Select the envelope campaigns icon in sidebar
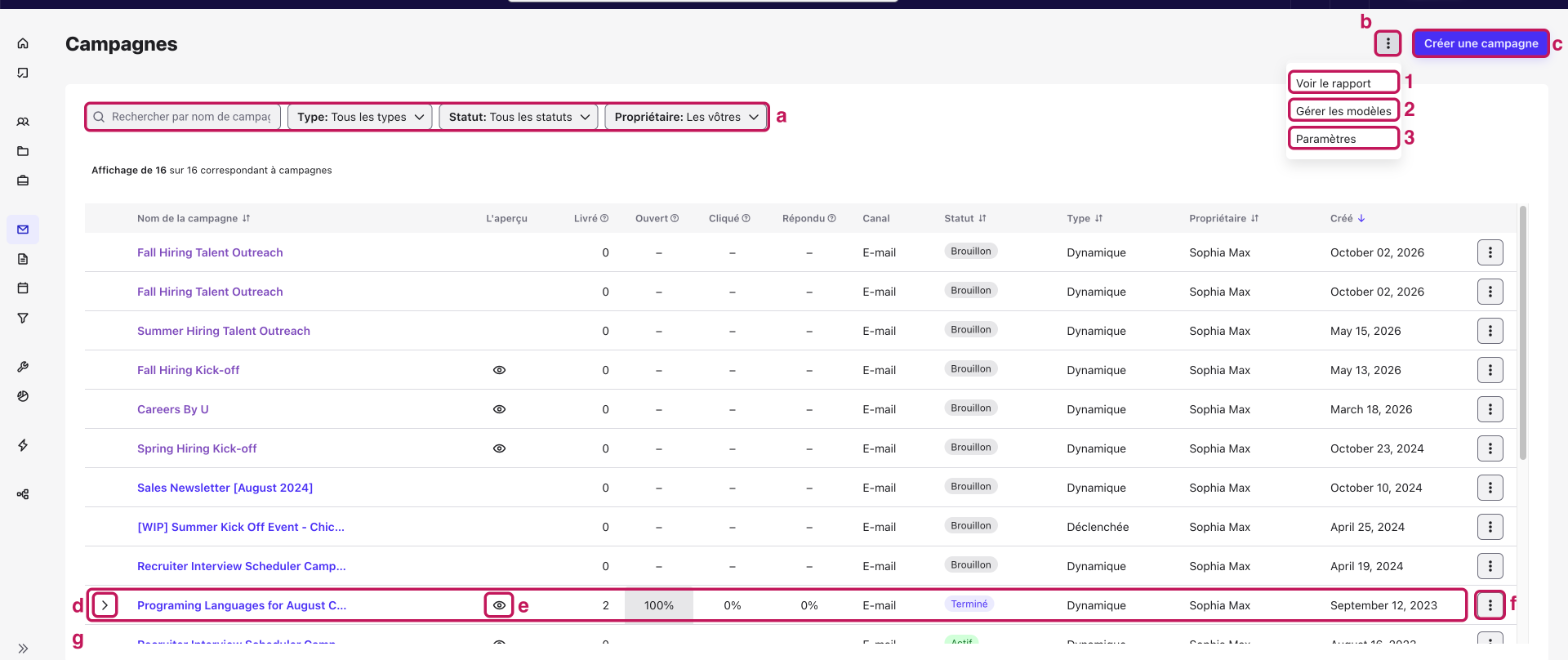 tap(23, 230)
